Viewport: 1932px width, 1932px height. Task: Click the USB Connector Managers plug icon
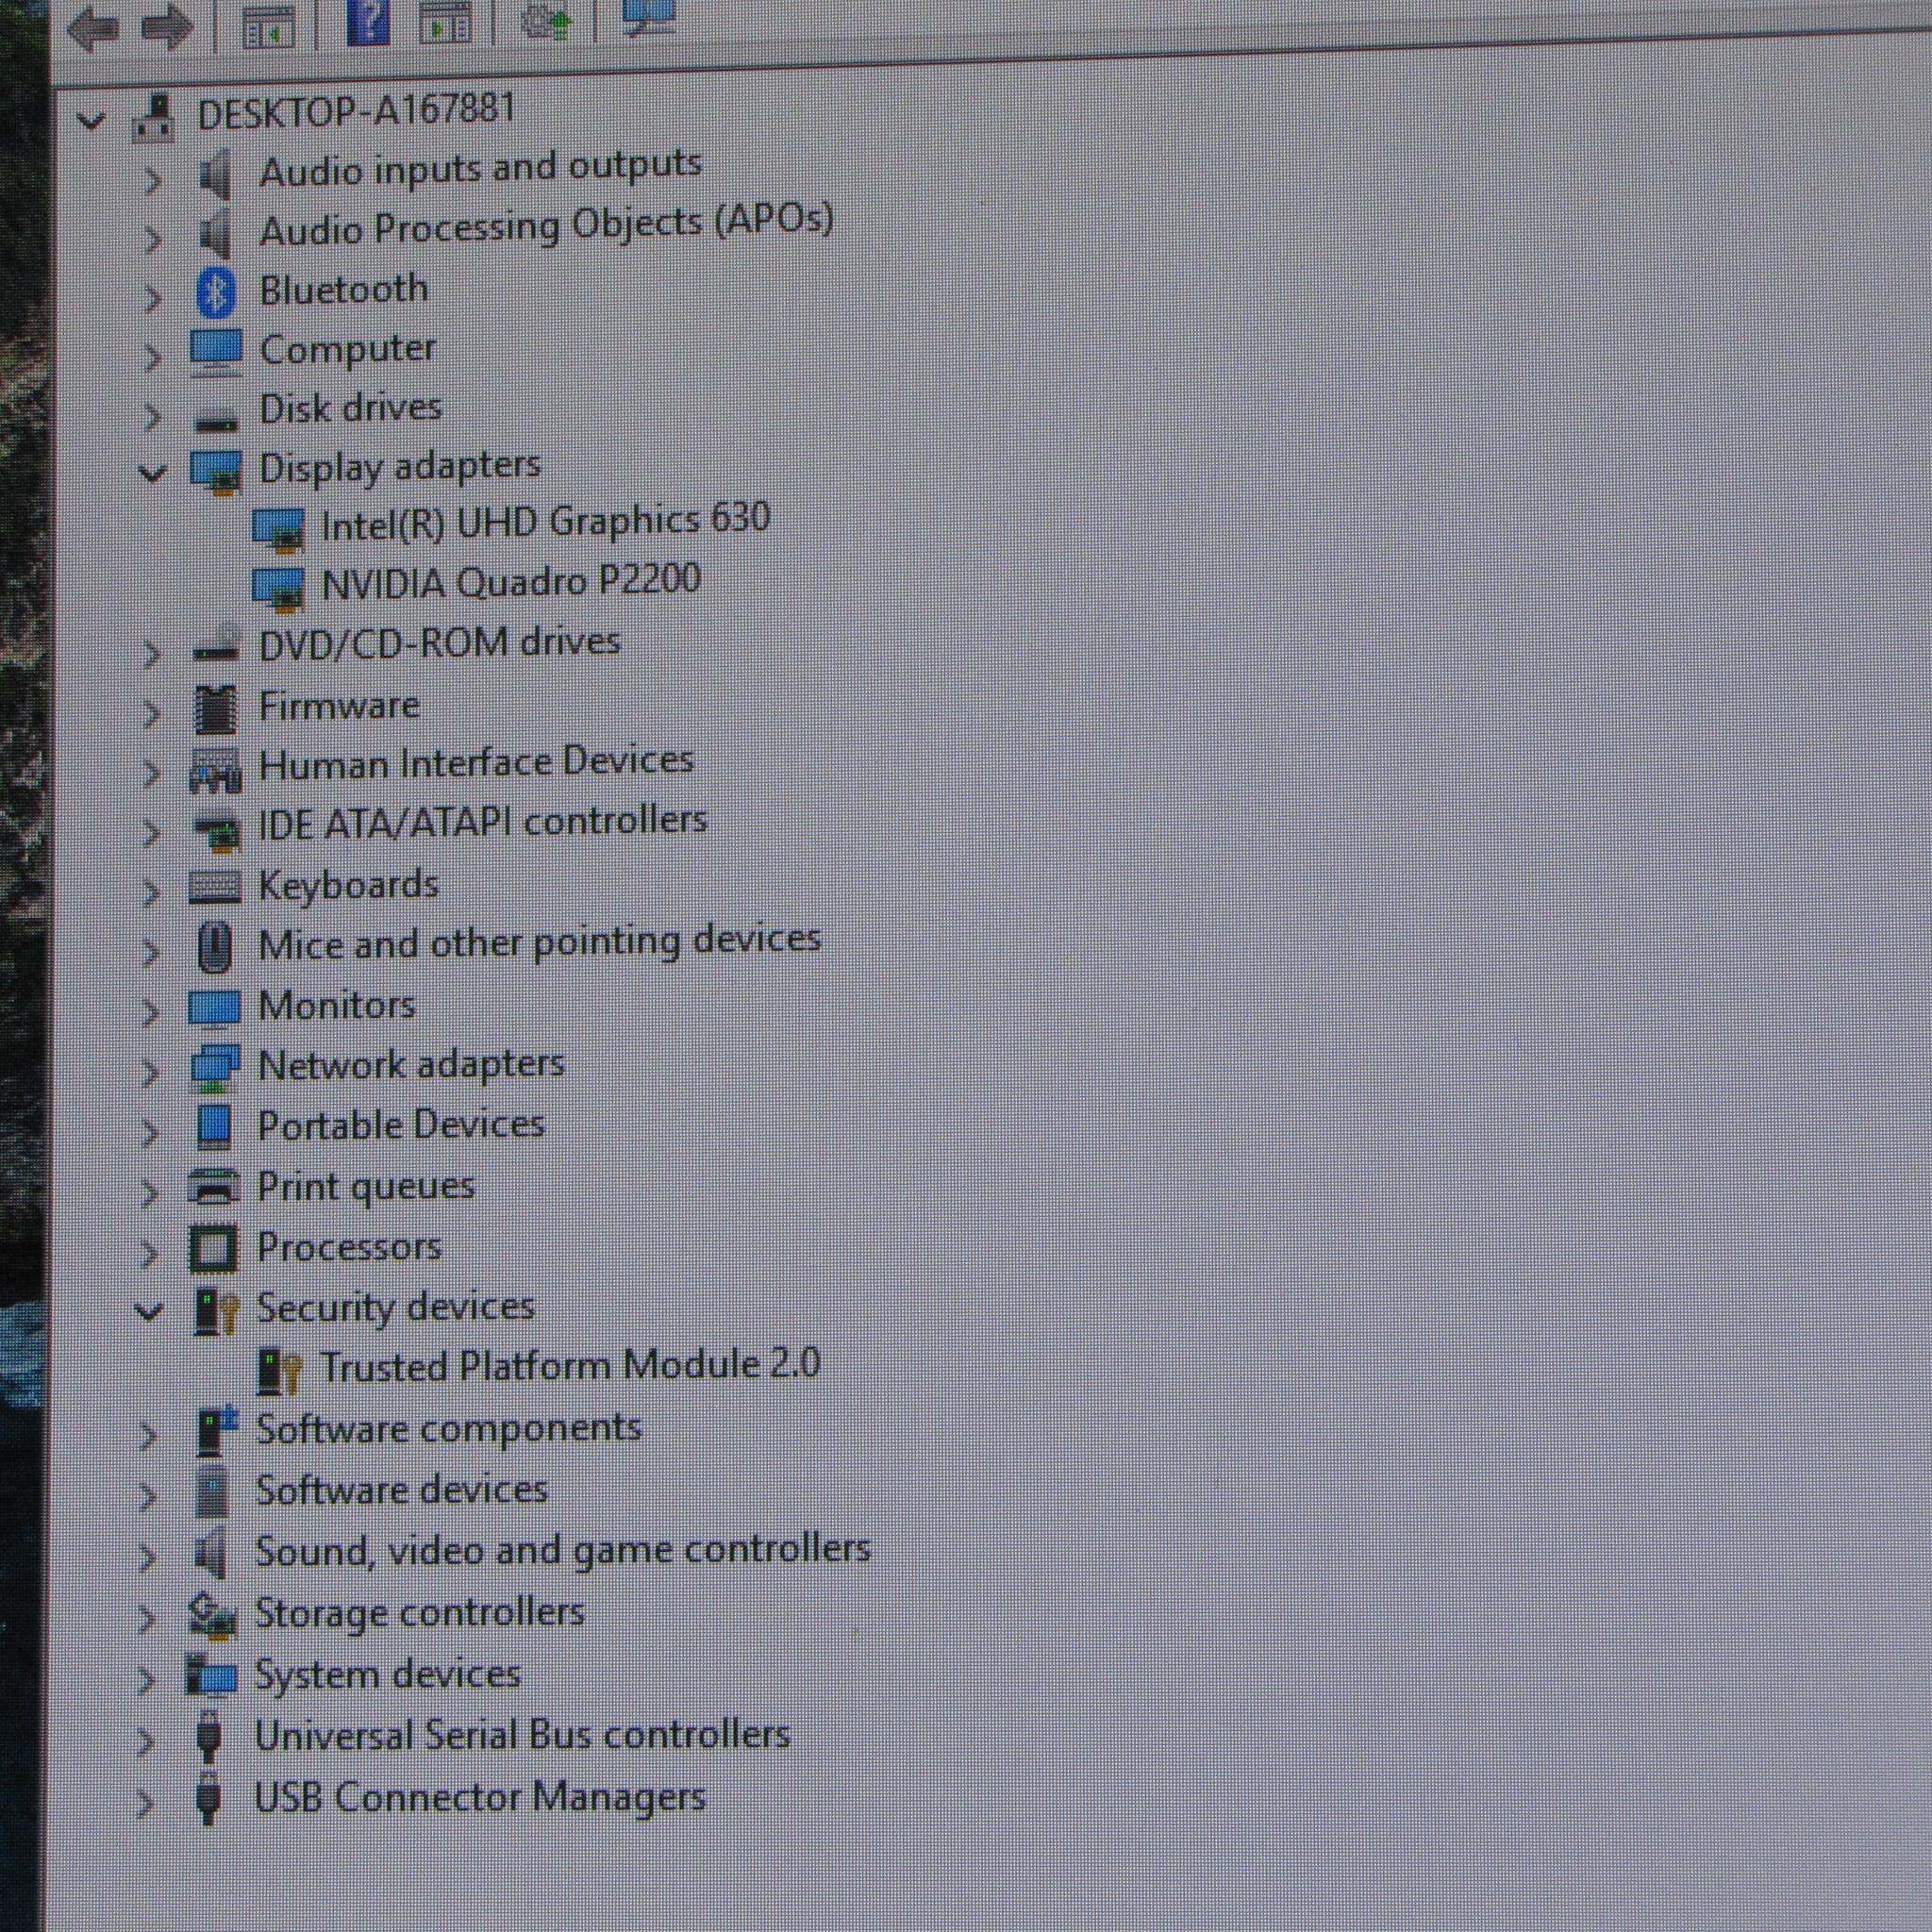coord(208,1800)
